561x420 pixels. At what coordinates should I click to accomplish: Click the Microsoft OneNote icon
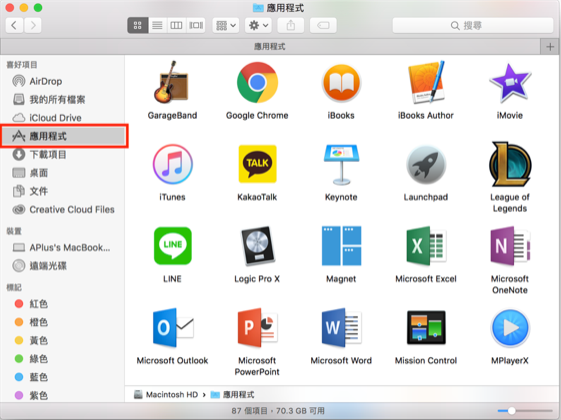[x=510, y=246]
